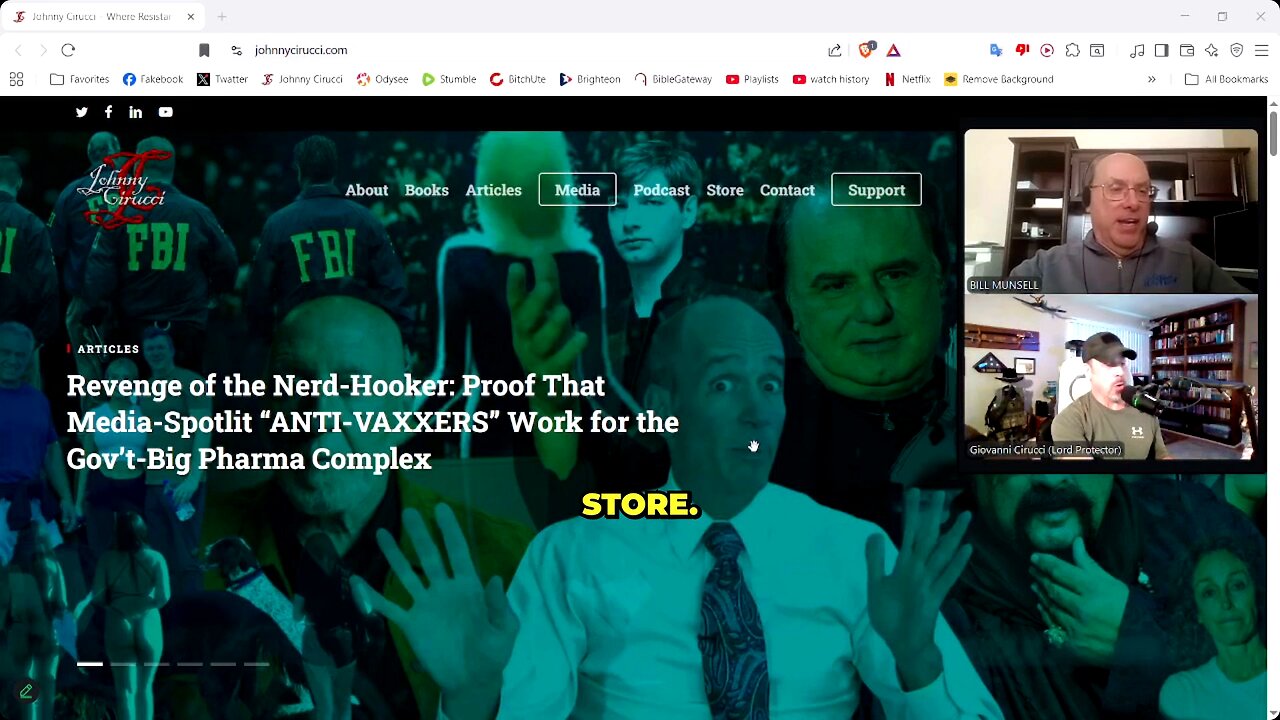1280x720 pixels.
Task: Open Brave Shields lion icon
Action: click(867, 50)
